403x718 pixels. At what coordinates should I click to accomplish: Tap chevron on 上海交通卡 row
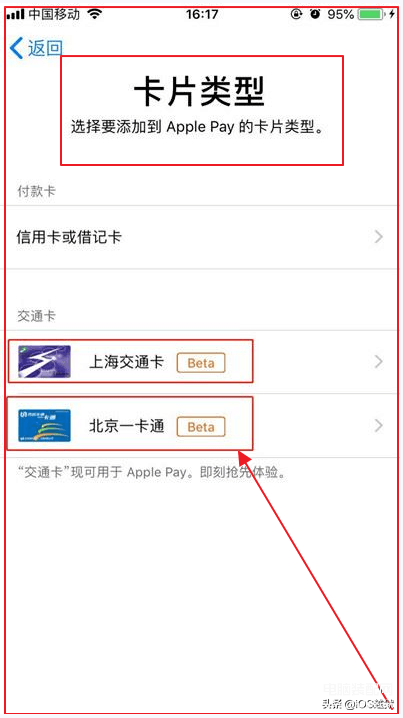click(x=379, y=362)
